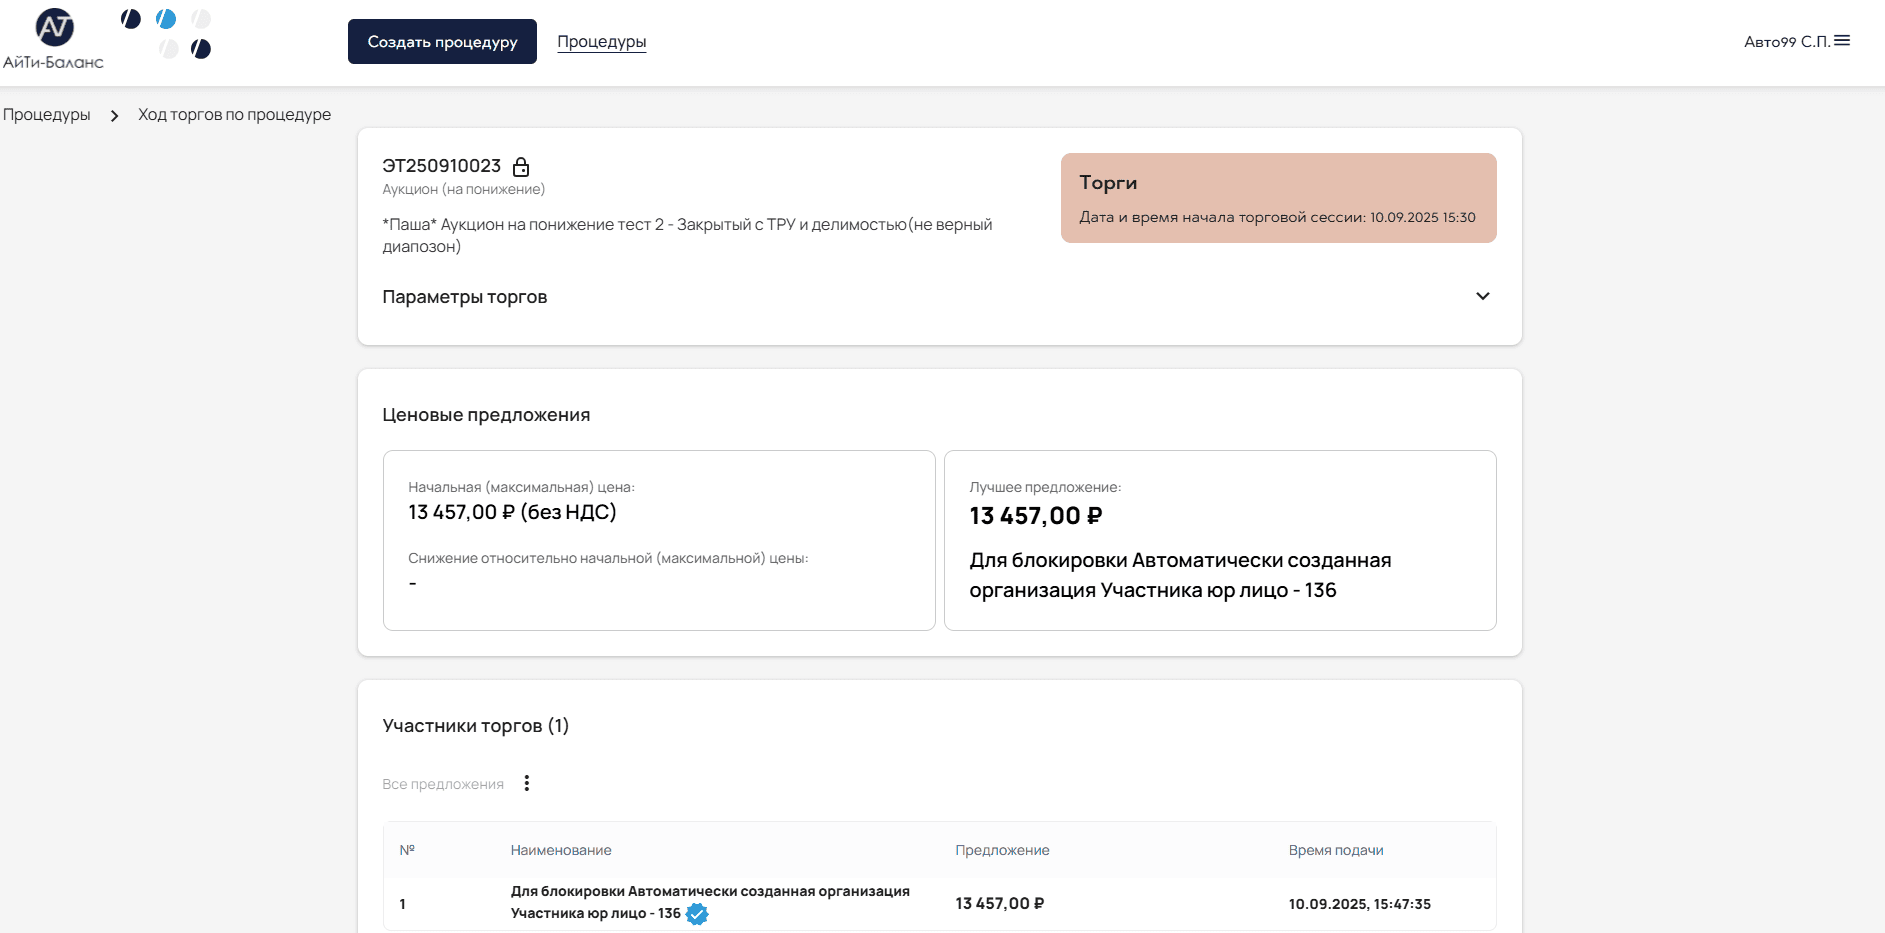
Task: Open the three-dot menu near Все предложения
Action: [527, 783]
